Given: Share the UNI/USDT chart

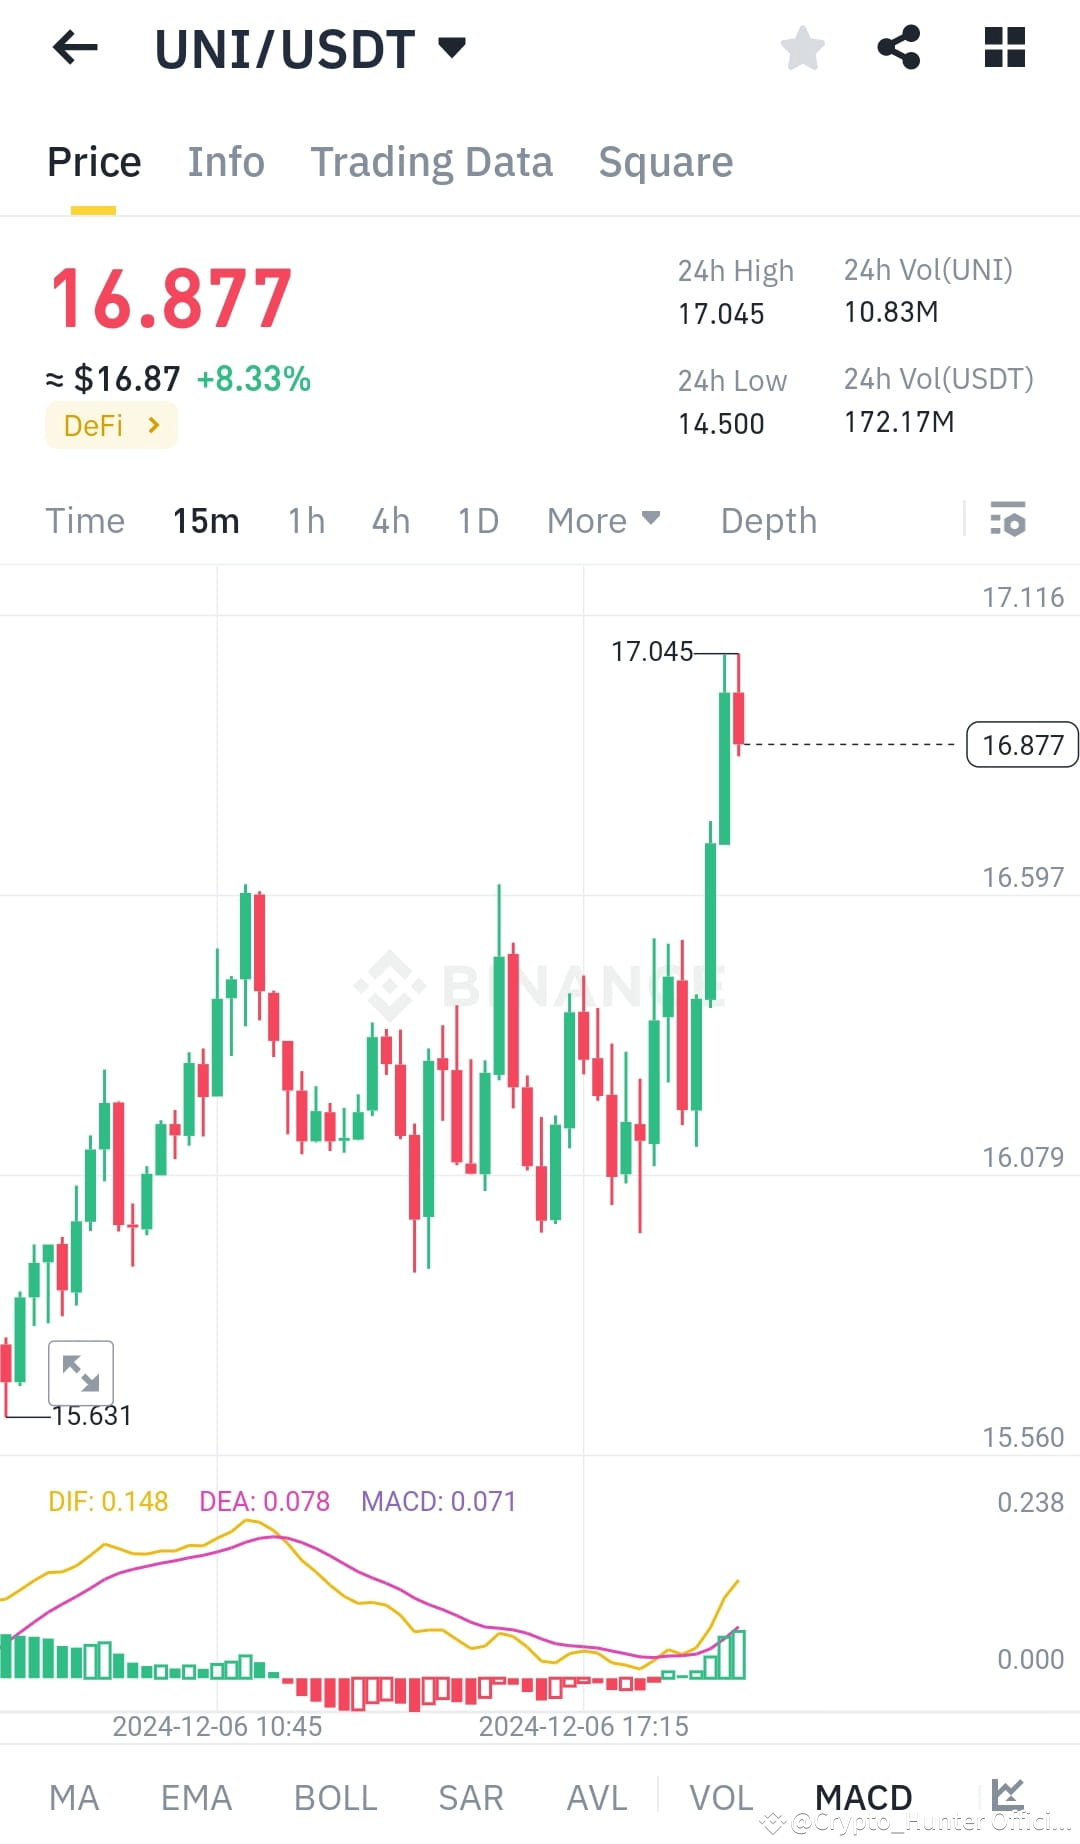Looking at the screenshot, I should pos(898,47).
